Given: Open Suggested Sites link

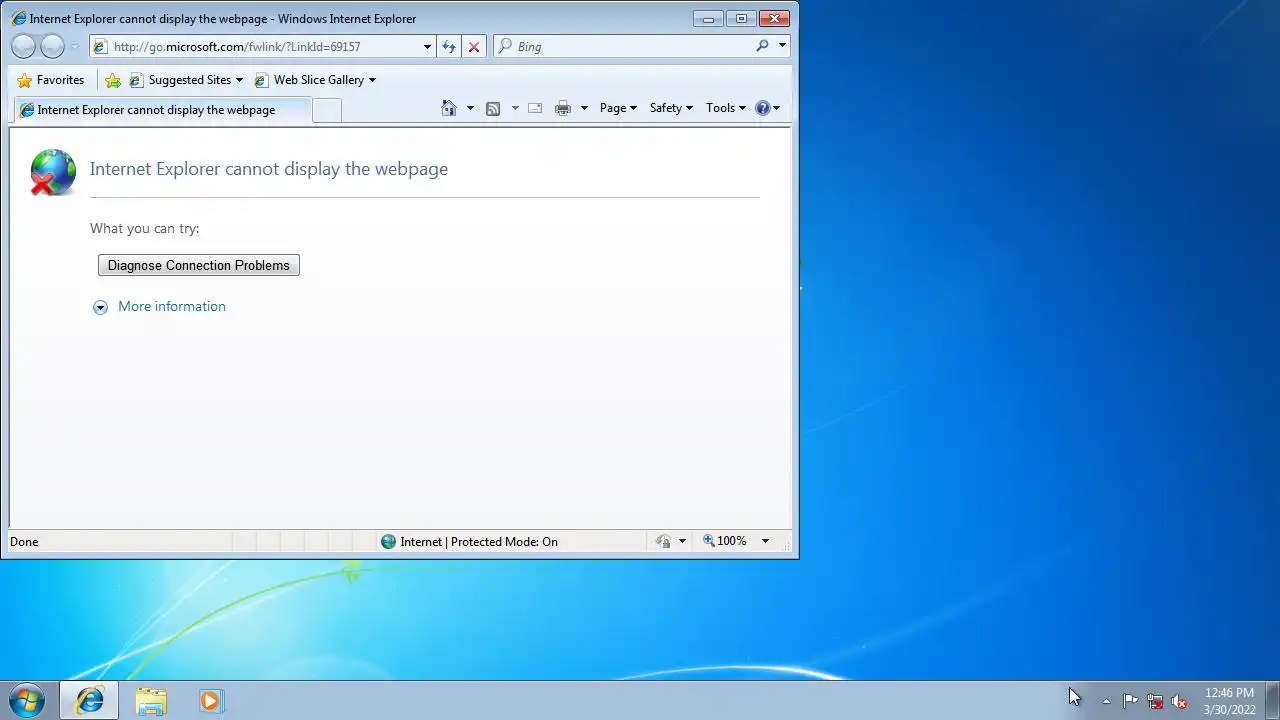Looking at the screenshot, I should click(x=181, y=80).
